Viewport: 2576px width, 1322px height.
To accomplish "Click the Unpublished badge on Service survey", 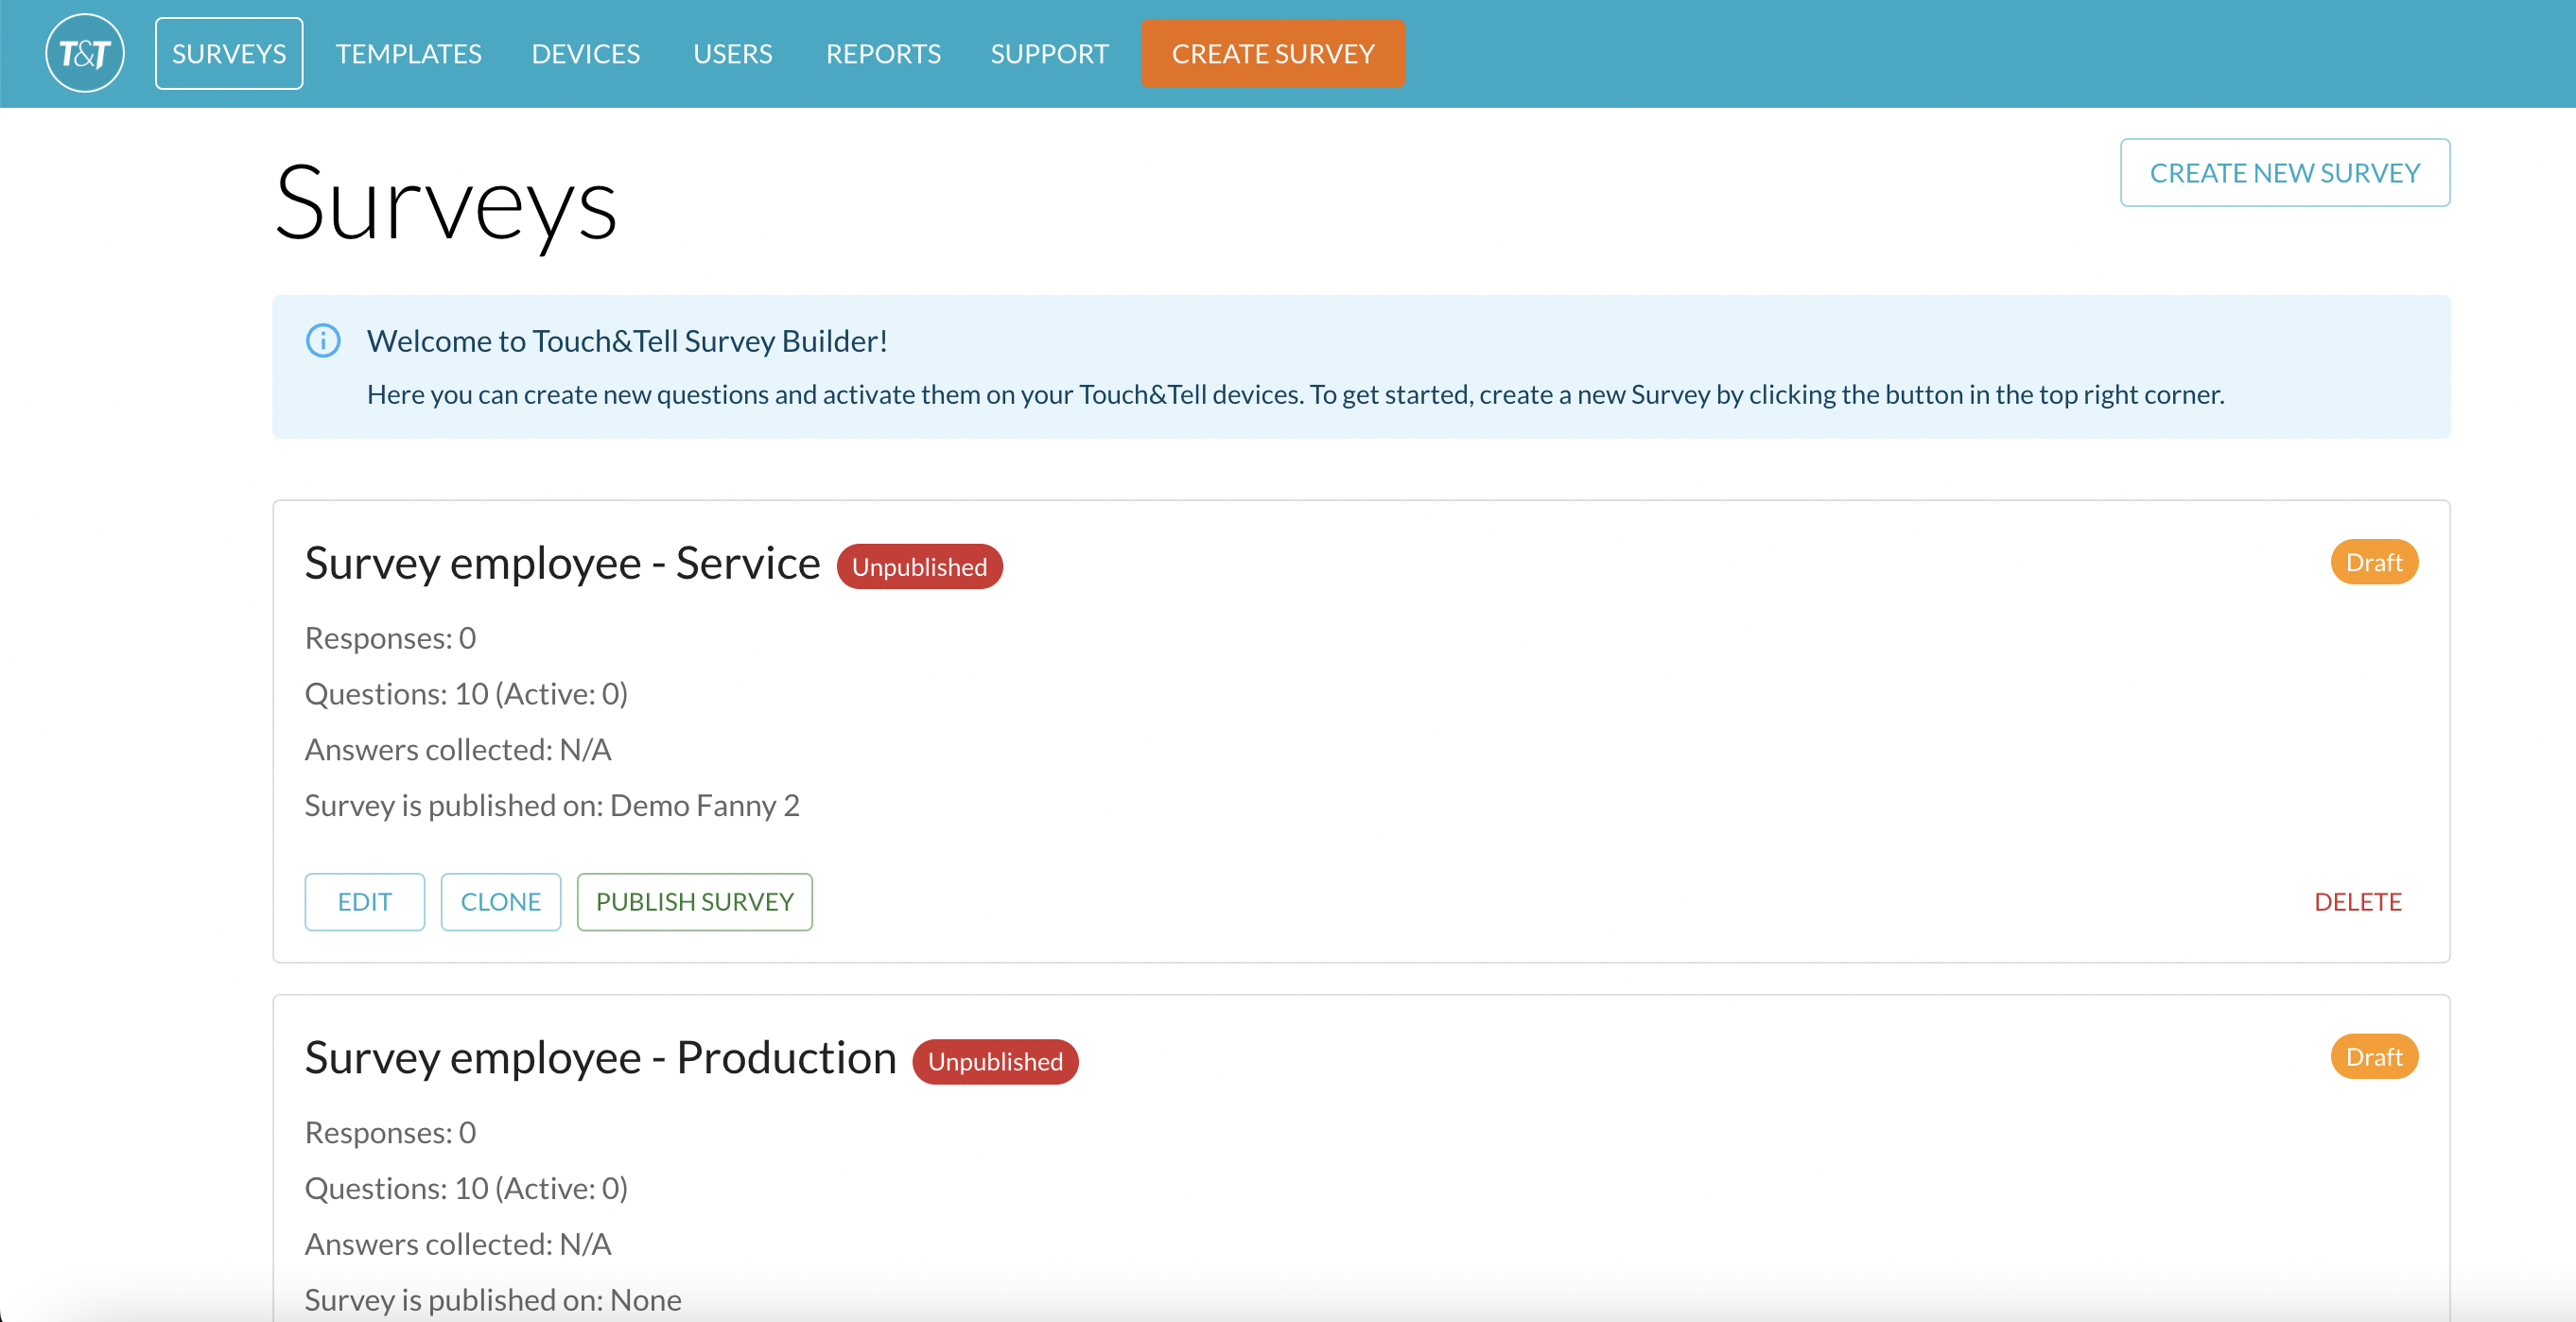I will [x=918, y=567].
